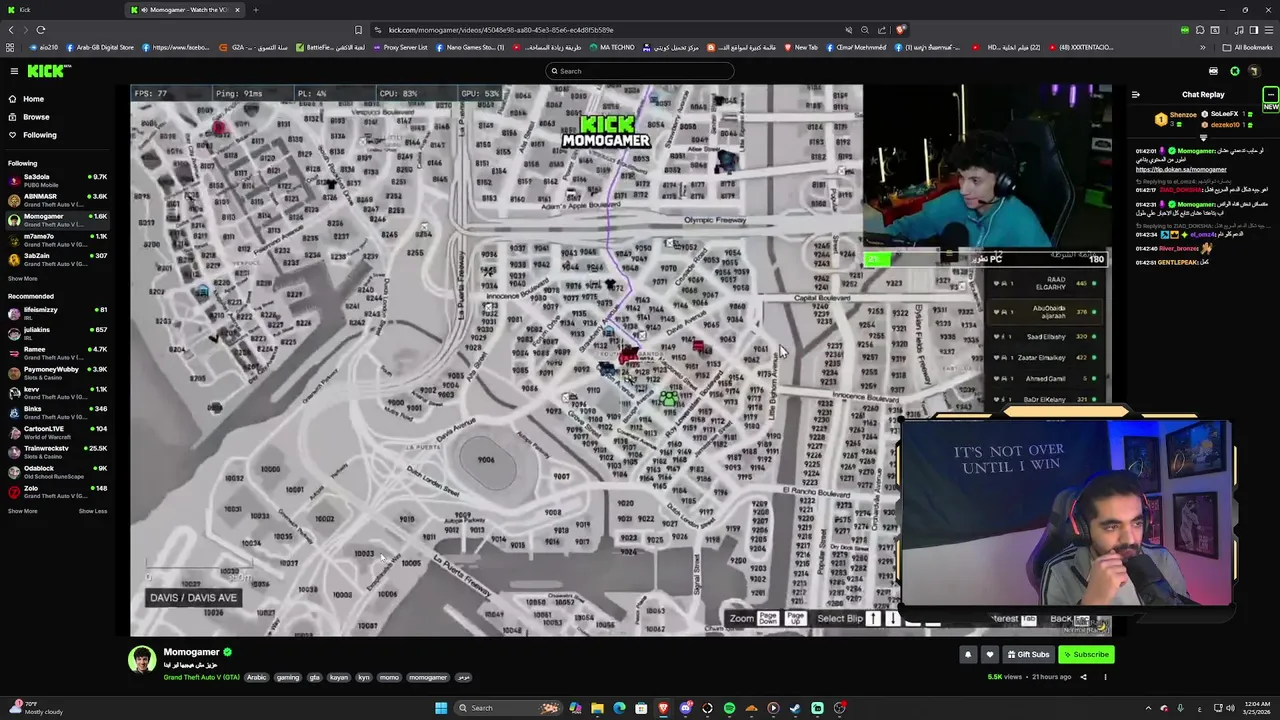
Task: Select the momogamer tag
Action: [x=428, y=677]
